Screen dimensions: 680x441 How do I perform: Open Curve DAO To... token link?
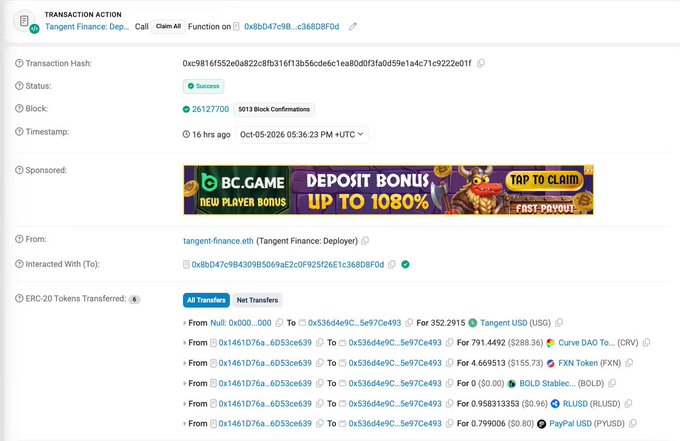point(586,343)
